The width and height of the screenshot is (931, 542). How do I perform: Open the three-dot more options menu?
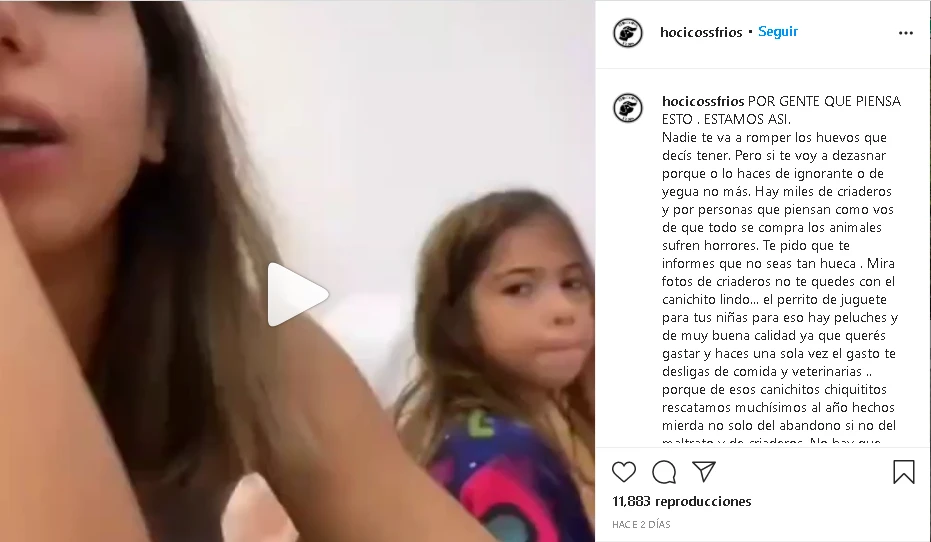pos(905,33)
